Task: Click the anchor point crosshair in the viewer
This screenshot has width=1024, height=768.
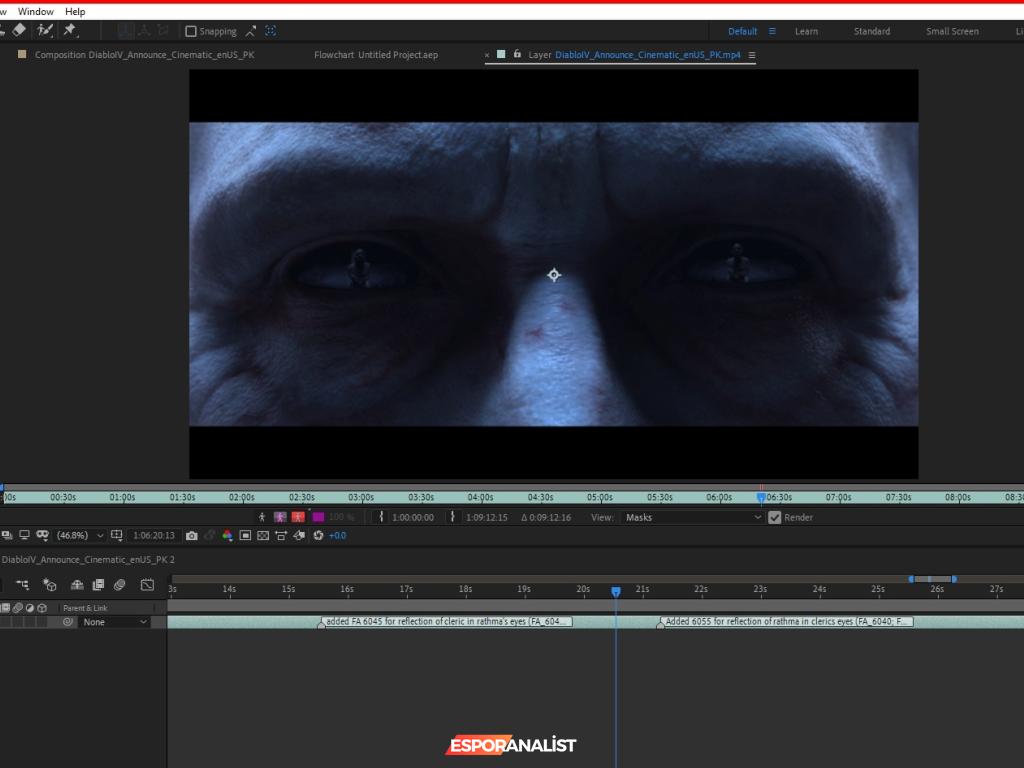Action: point(554,275)
